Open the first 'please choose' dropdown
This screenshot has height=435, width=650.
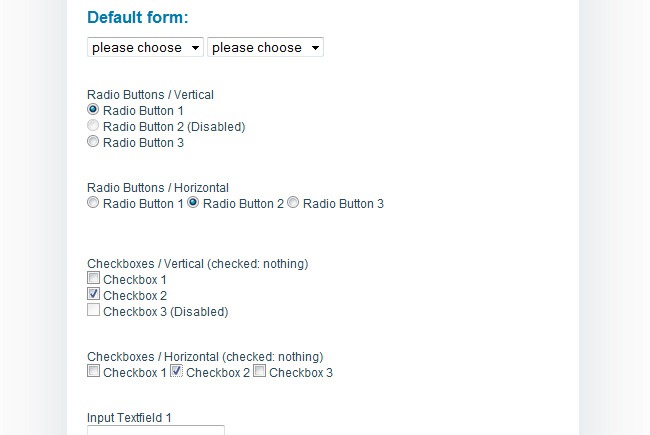pos(145,47)
